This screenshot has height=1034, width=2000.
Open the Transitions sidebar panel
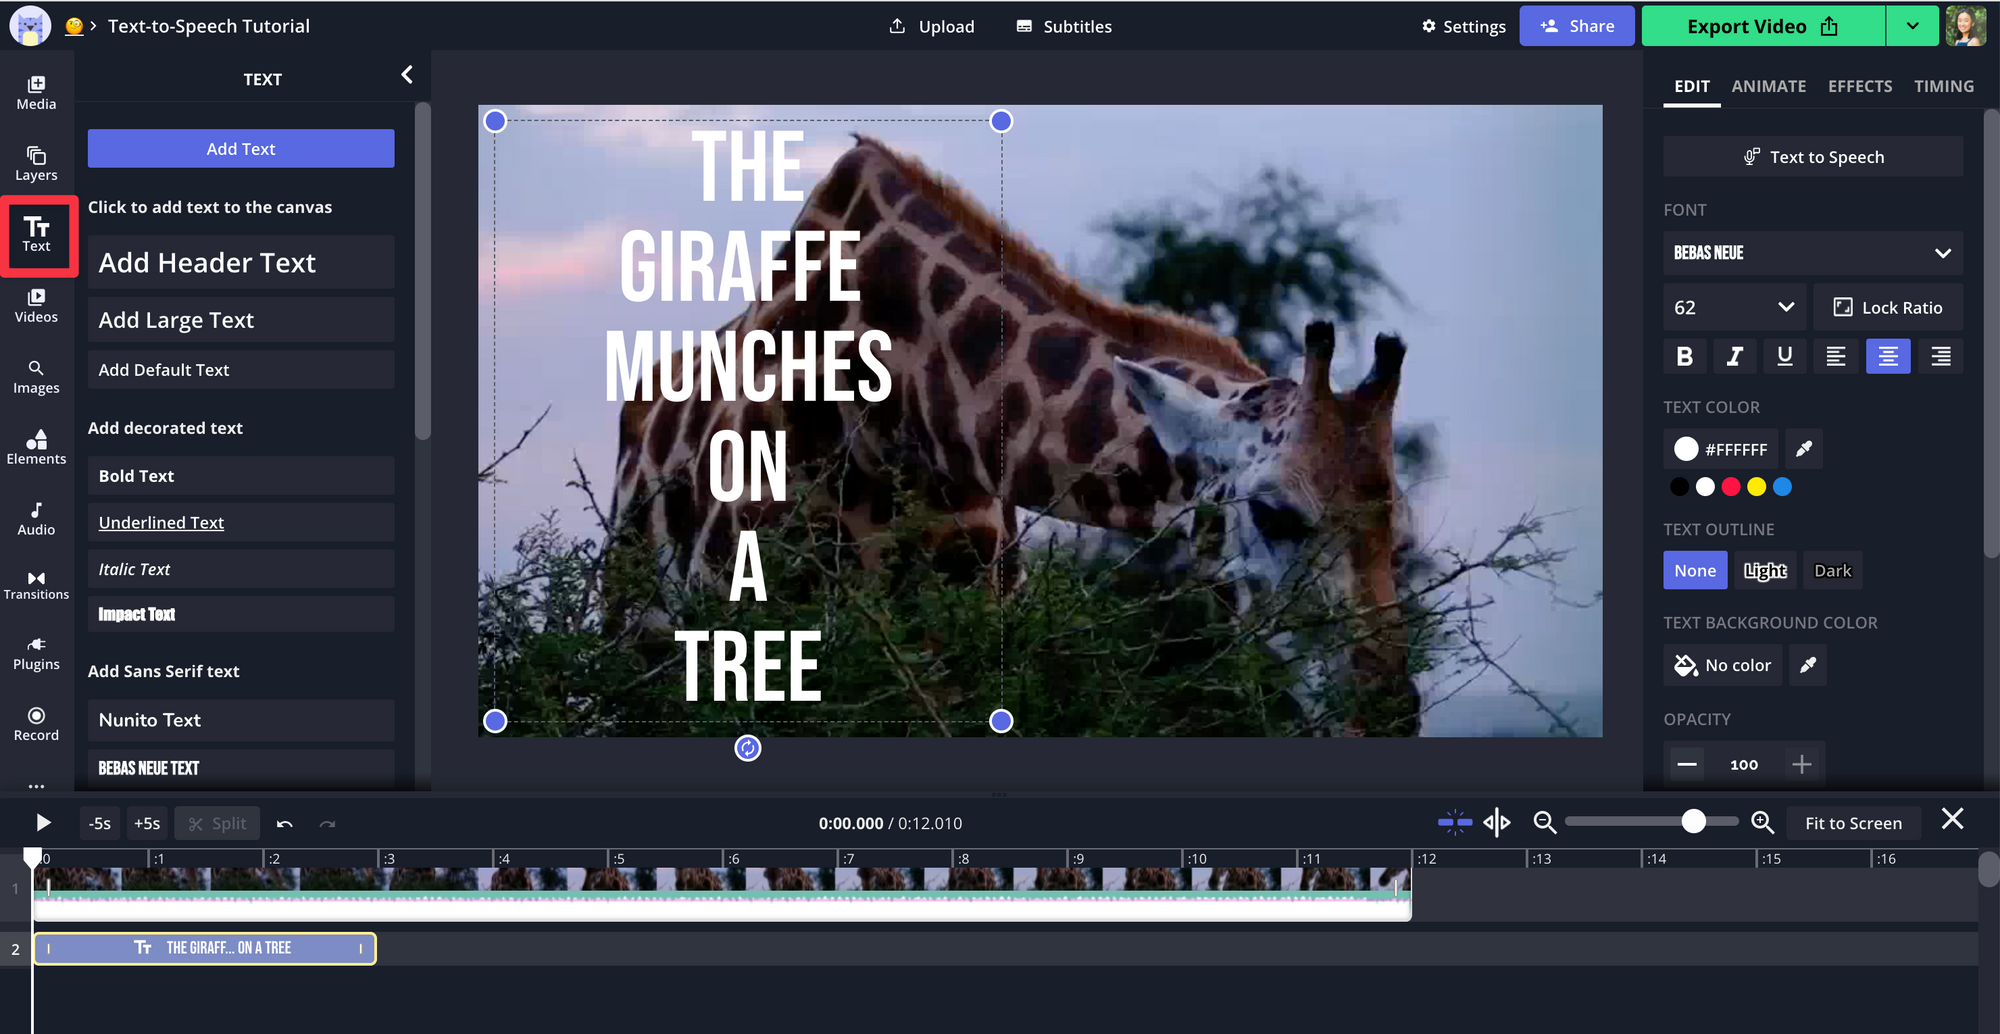click(x=36, y=585)
